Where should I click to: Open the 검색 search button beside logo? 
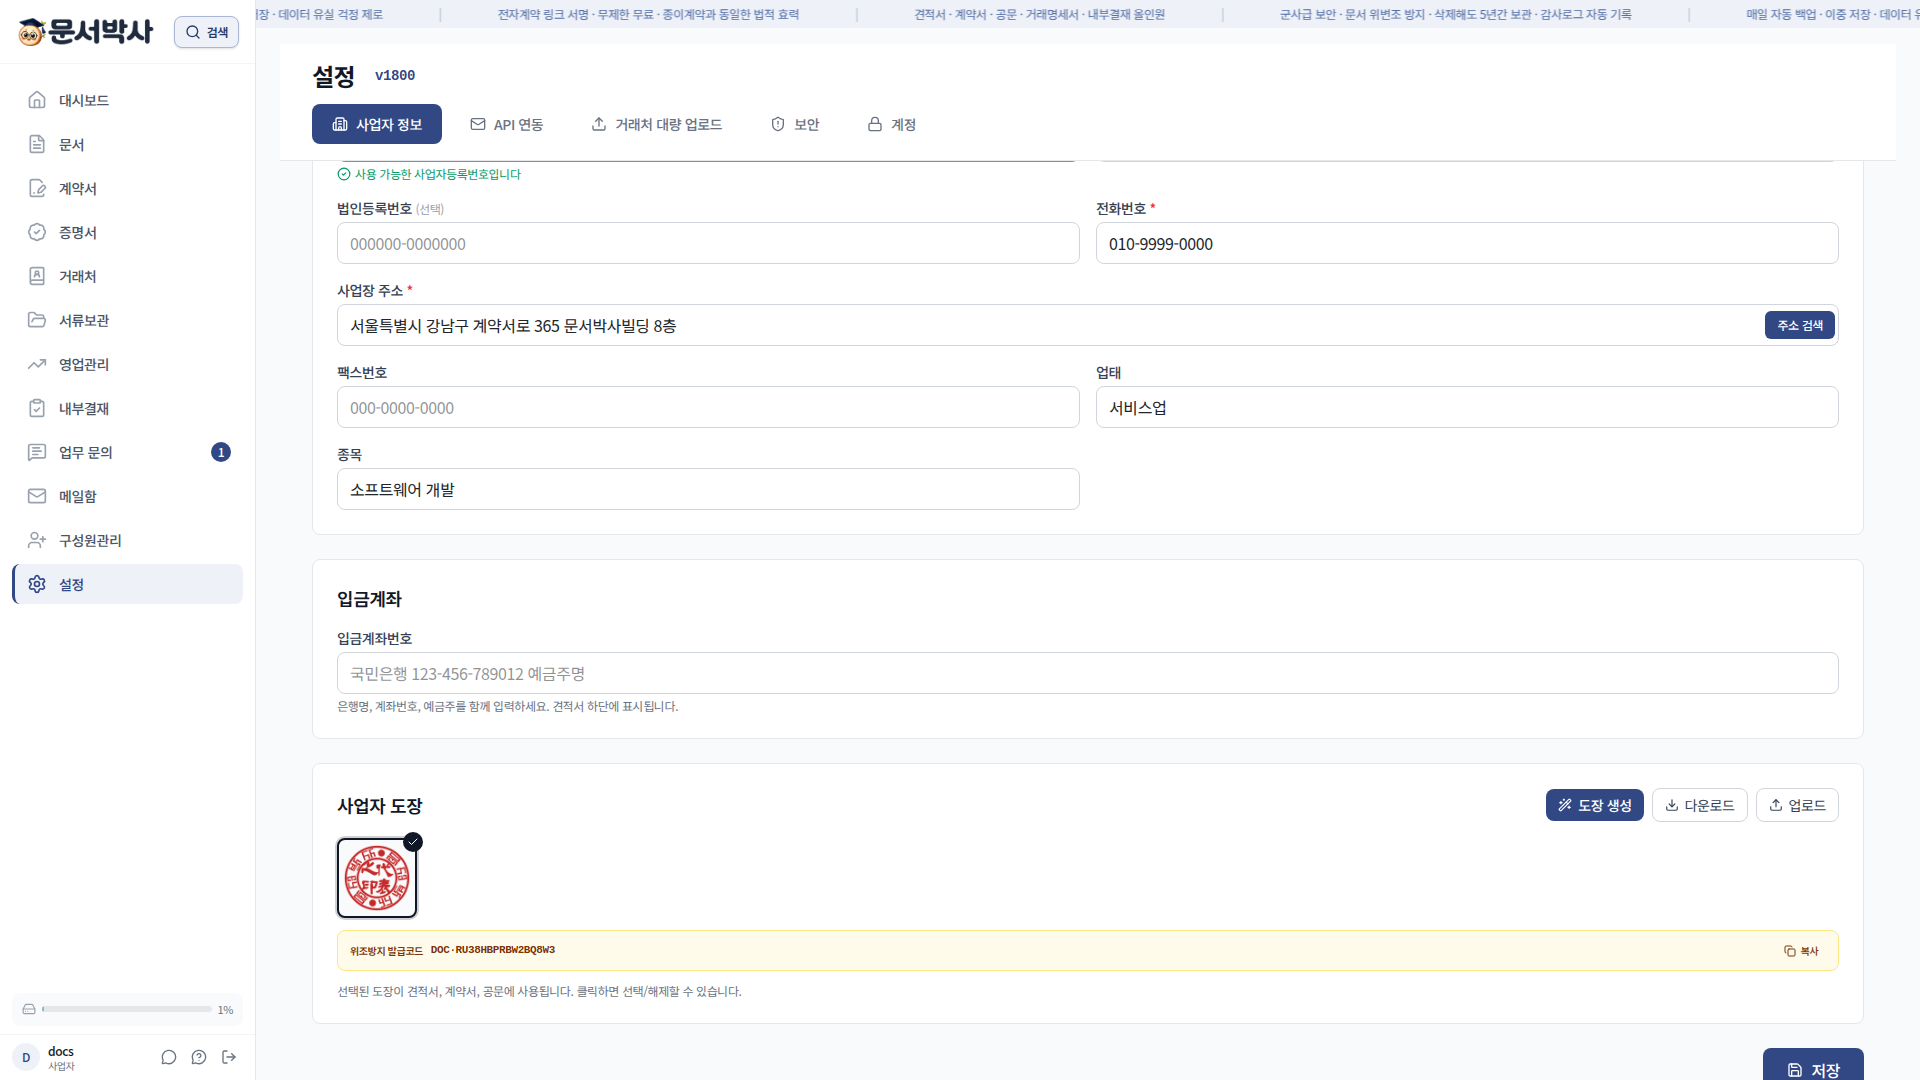(x=207, y=32)
